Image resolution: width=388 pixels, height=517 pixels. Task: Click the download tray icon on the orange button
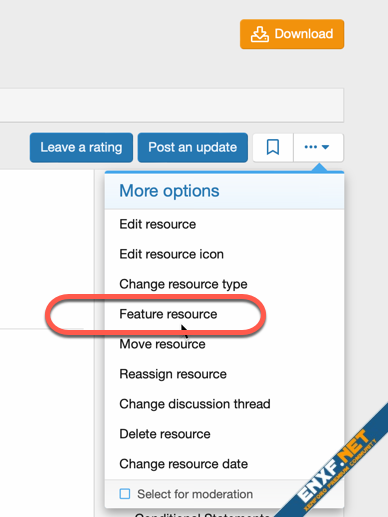click(x=260, y=34)
